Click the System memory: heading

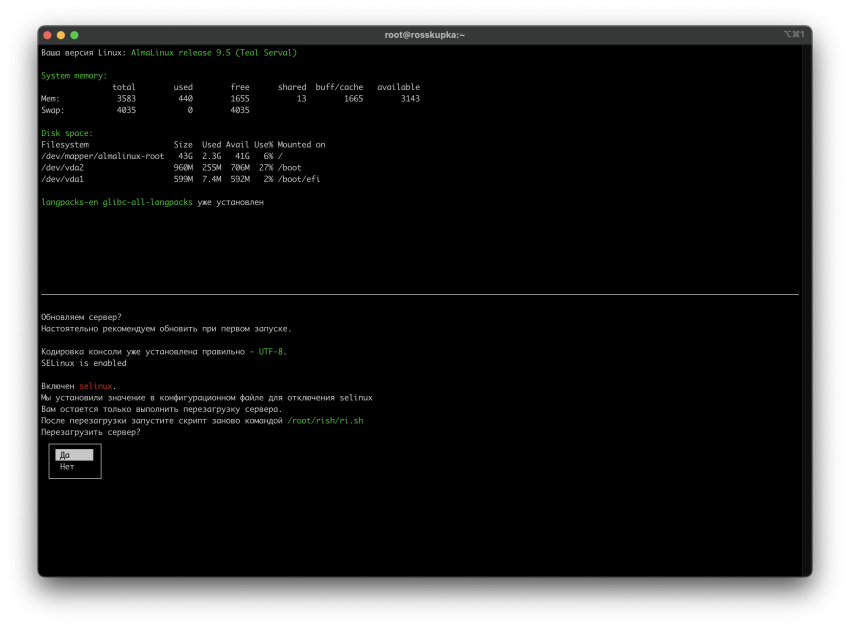tap(74, 75)
